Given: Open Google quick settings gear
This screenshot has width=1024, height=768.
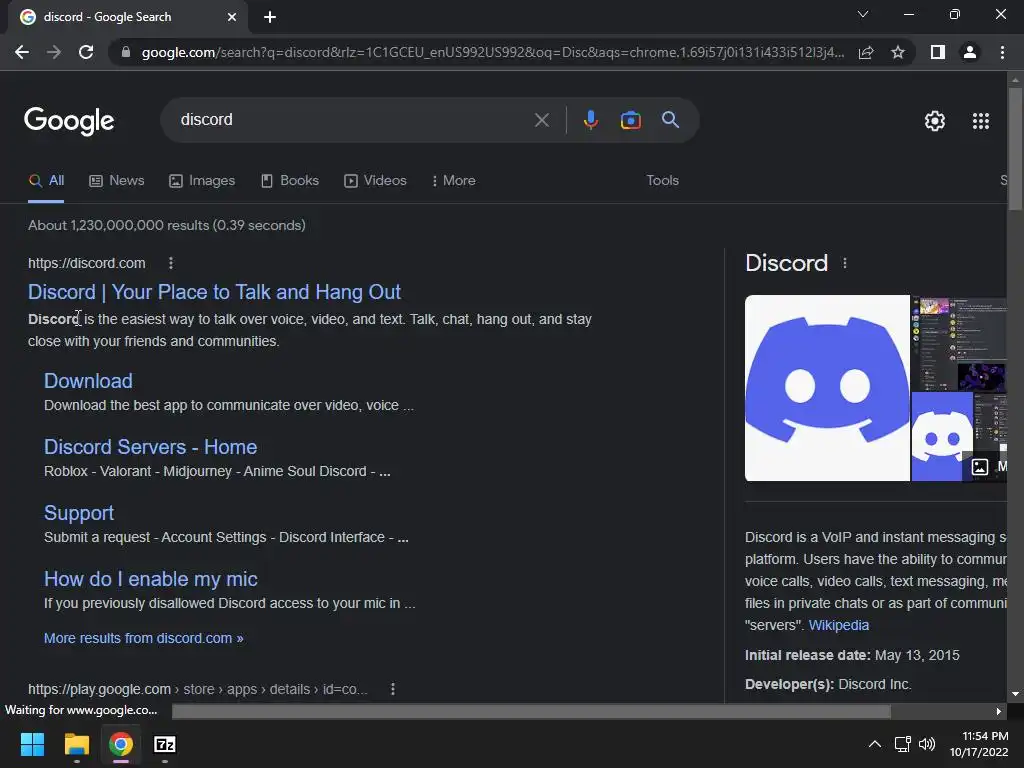Looking at the screenshot, I should pos(935,121).
